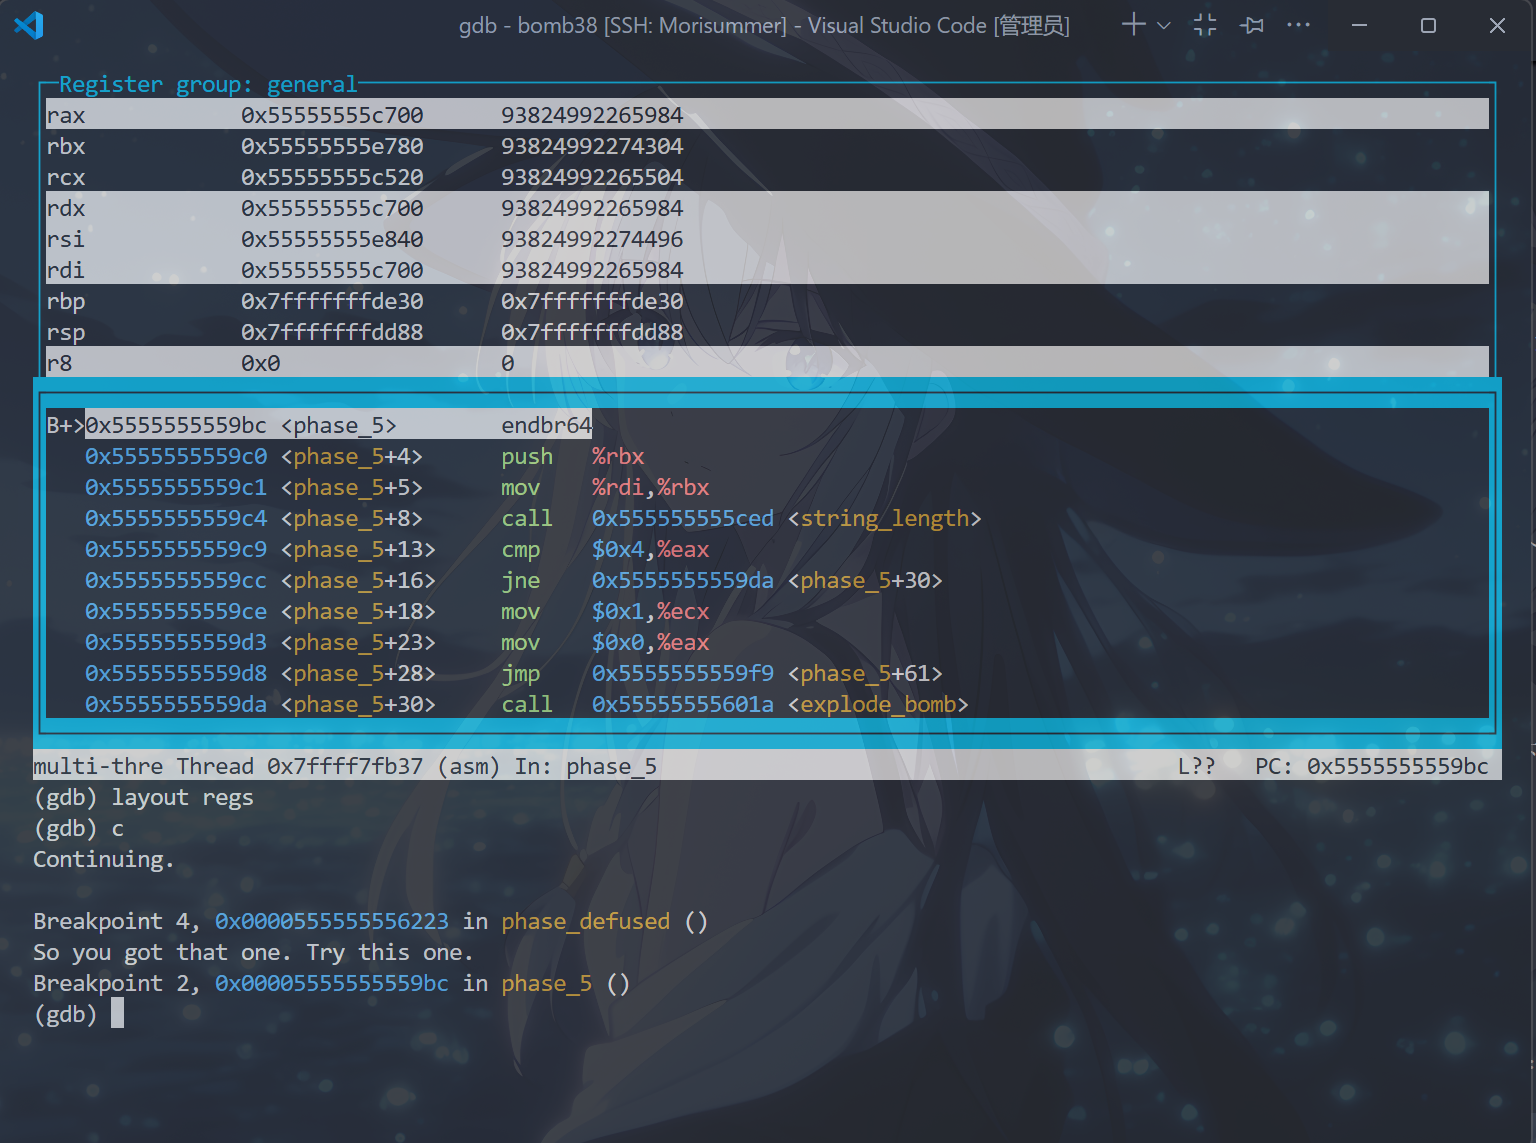The image size is (1536, 1143).
Task: Click the Breakpoint 4 address 0x0000555555556223
Action: point(331,921)
